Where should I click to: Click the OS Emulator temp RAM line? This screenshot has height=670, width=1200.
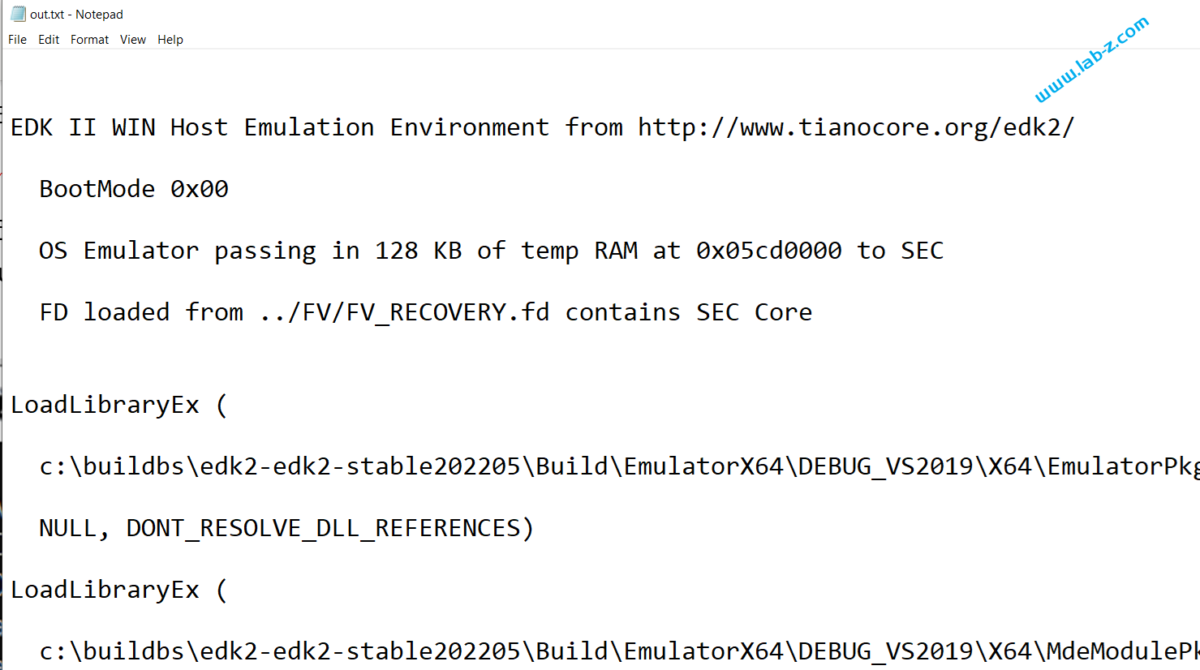(x=400, y=250)
